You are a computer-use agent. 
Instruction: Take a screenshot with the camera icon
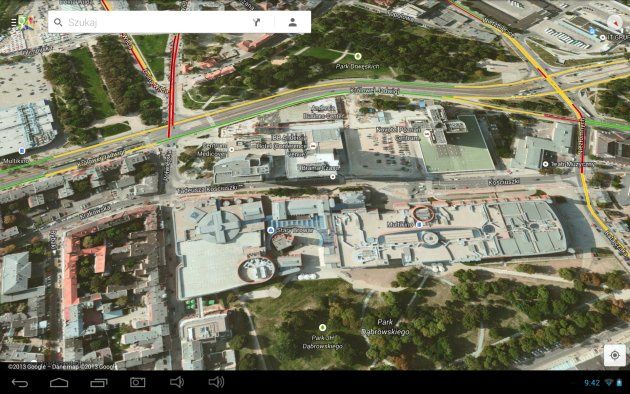tap(137, 382)
